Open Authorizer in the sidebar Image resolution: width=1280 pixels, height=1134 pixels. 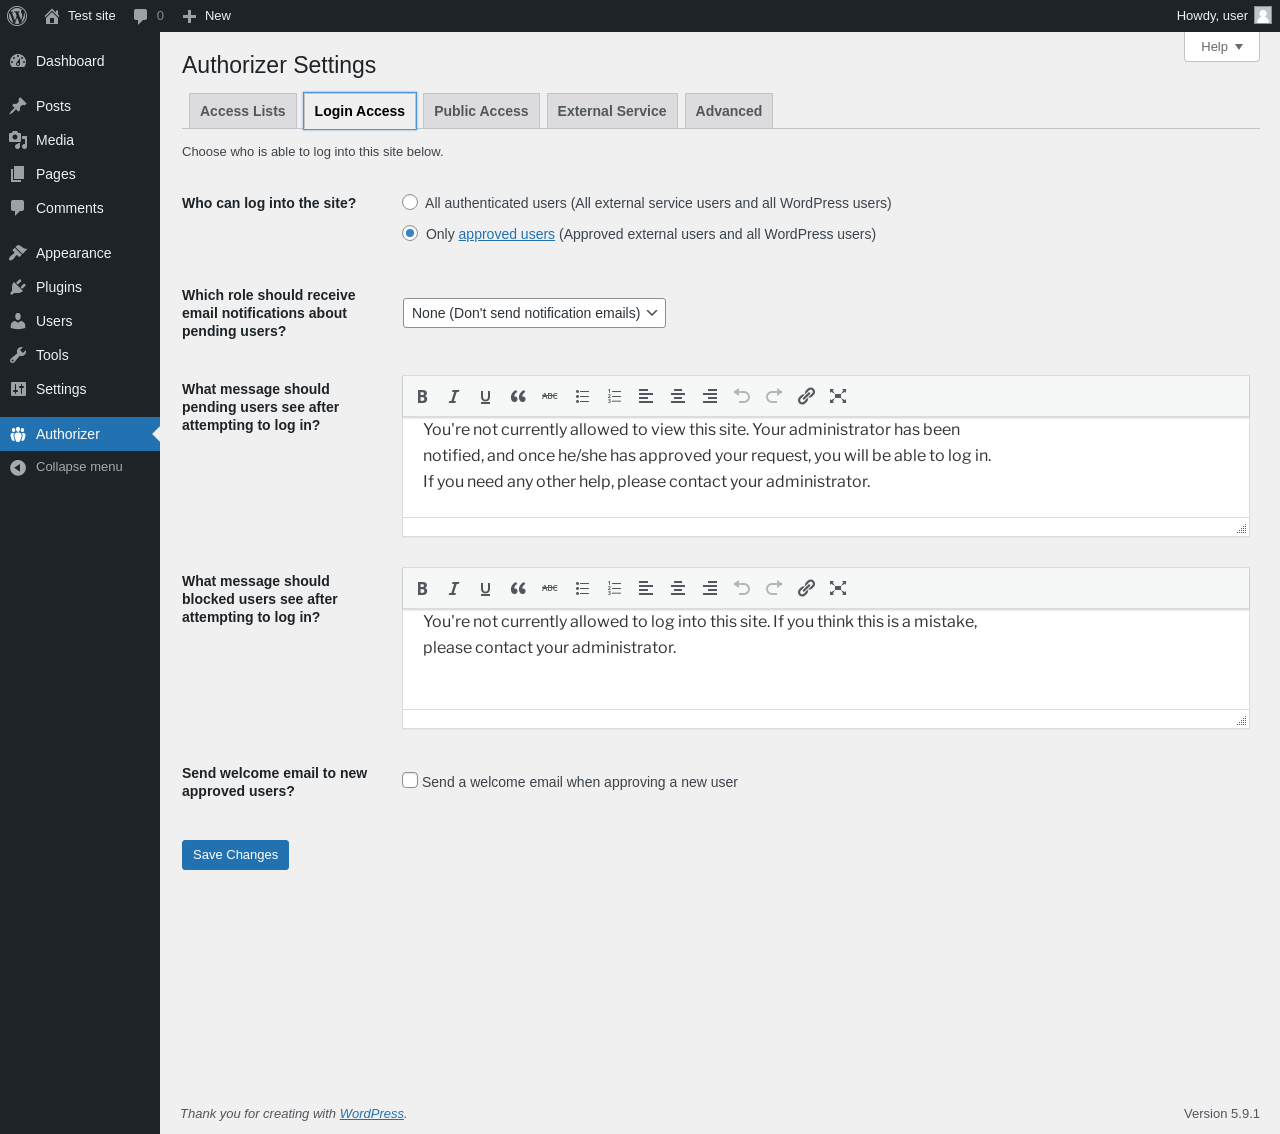click(x=80, y=434)
